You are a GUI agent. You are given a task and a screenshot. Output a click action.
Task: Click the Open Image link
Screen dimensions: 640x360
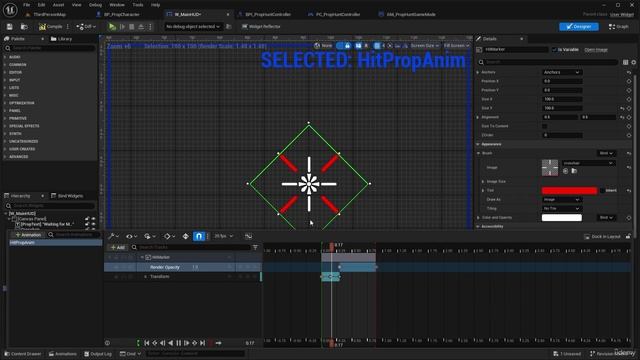pos(596,50)
